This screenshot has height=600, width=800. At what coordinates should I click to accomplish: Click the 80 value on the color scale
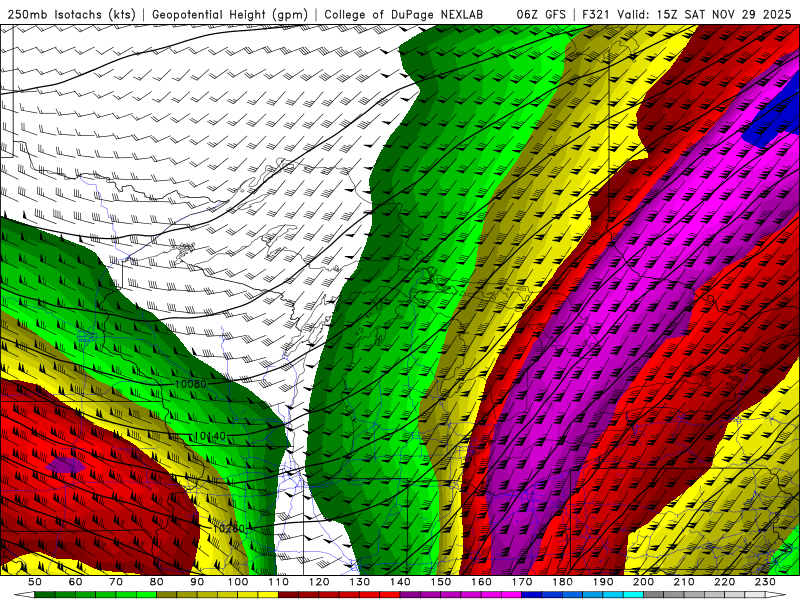tap(157, 582)
